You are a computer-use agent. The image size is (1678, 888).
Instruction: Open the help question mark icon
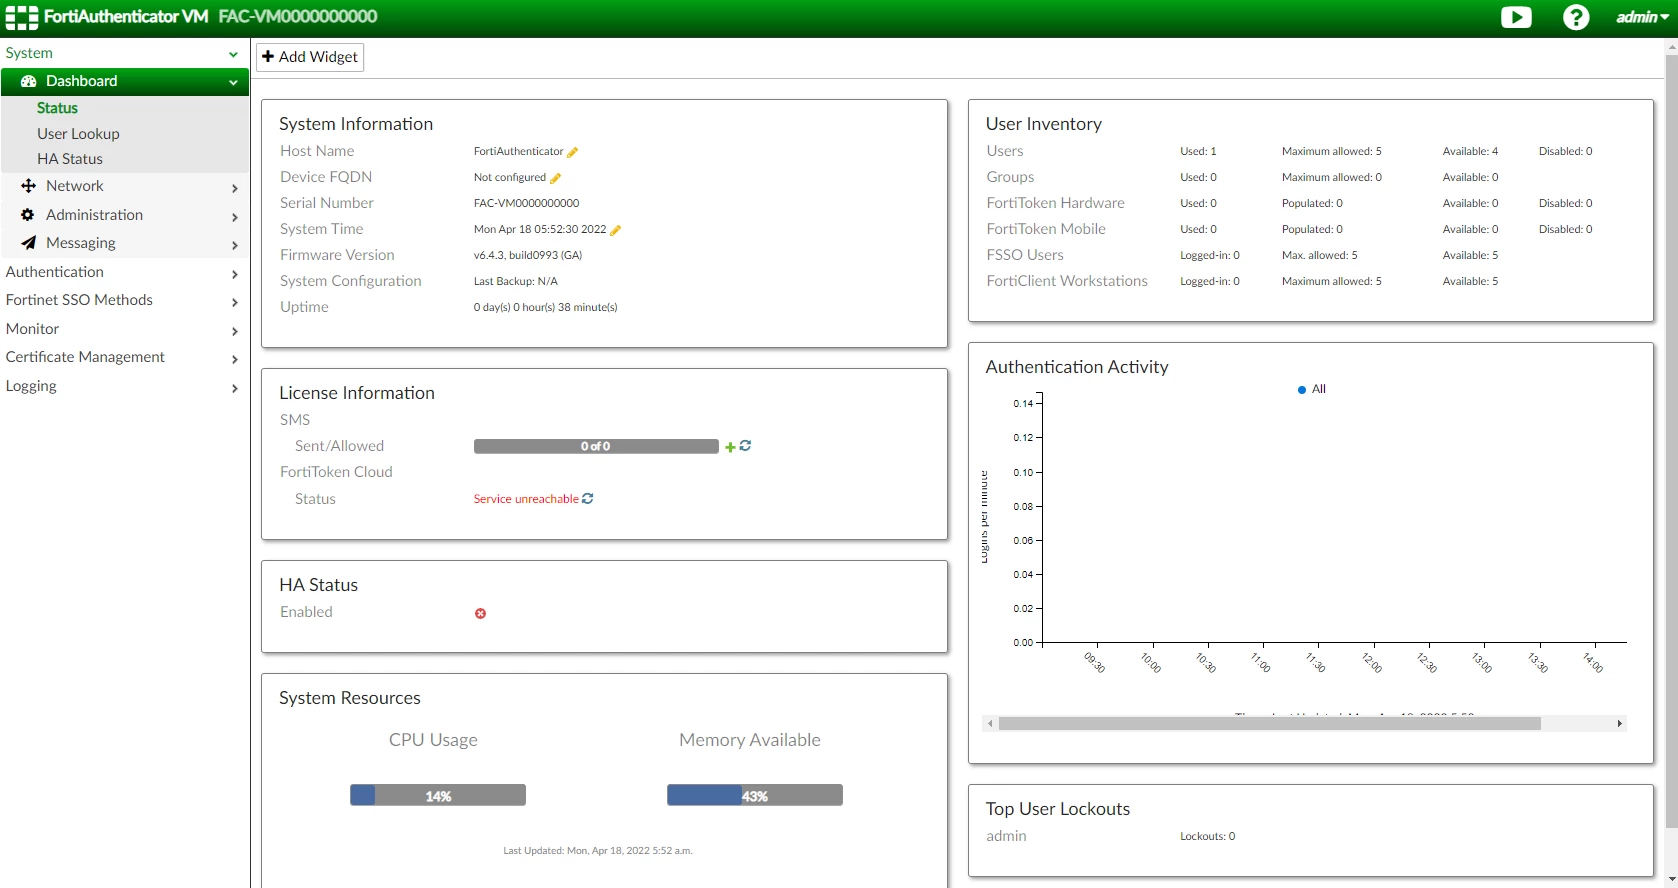click(x=1576, y=17)
